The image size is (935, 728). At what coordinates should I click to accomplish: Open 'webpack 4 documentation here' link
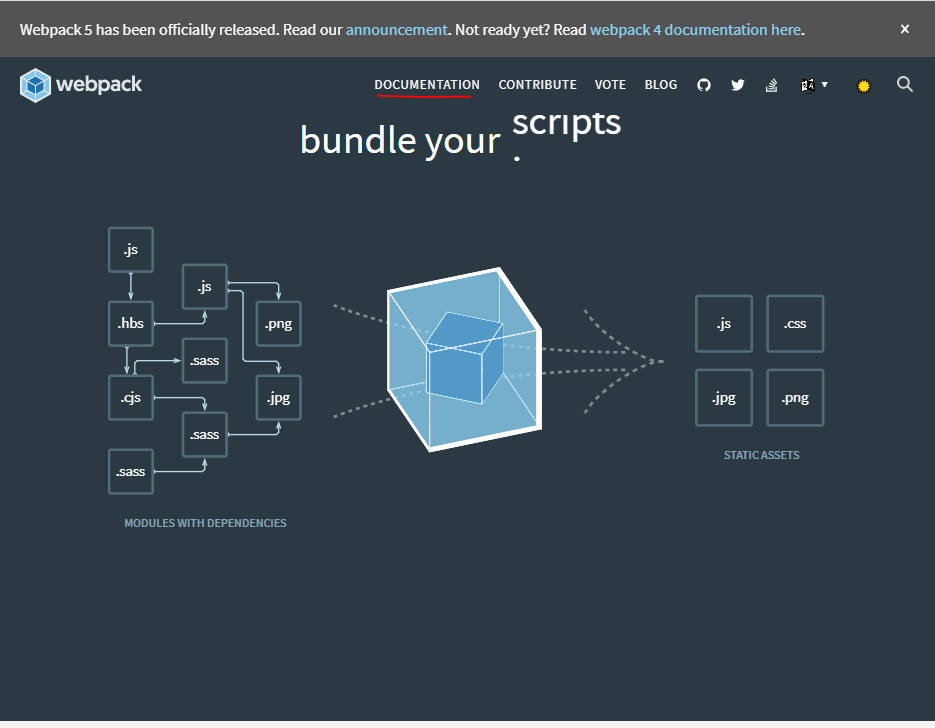coord(695,30)
